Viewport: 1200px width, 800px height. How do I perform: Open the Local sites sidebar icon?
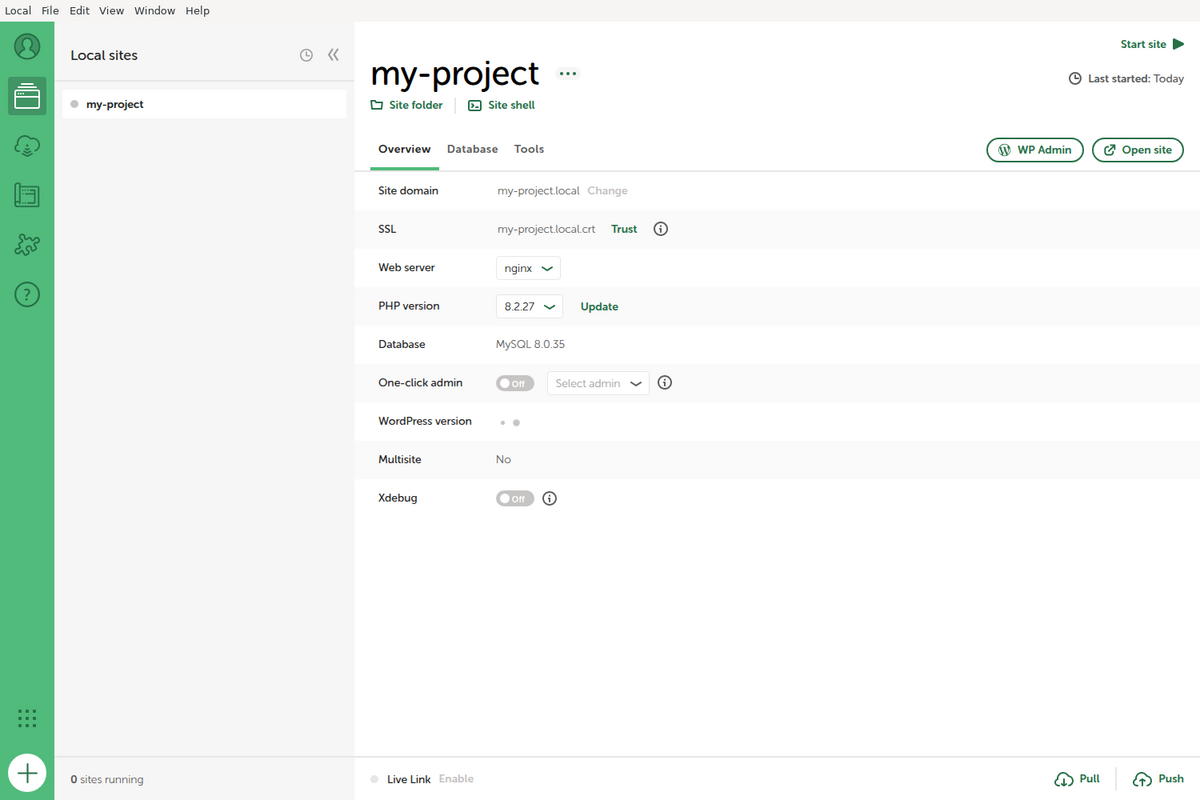click(27, 96)
